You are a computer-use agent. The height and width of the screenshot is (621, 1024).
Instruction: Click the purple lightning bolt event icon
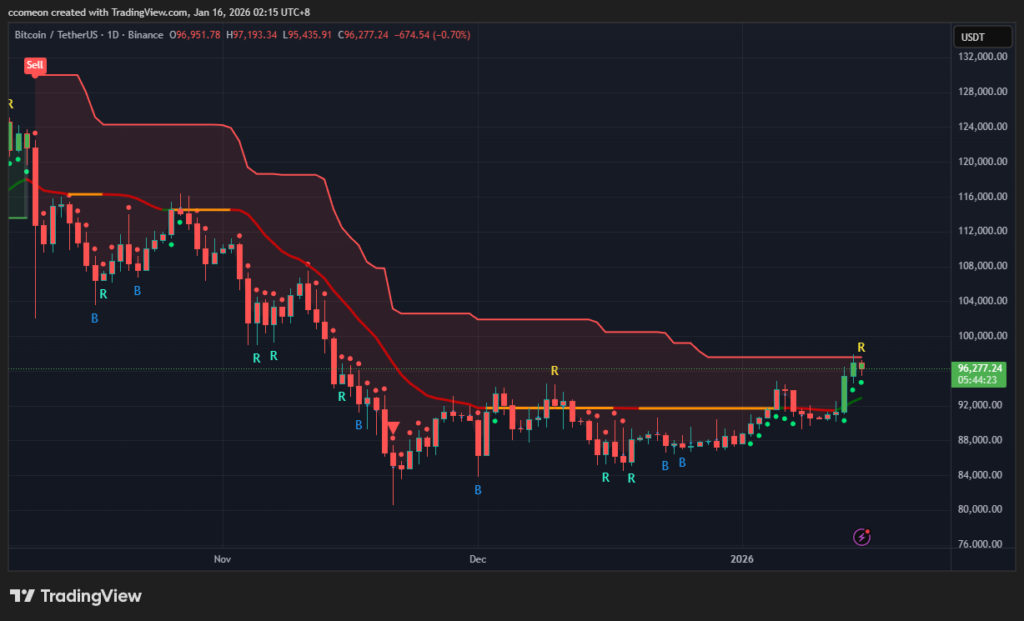click(x=862, y=537)
